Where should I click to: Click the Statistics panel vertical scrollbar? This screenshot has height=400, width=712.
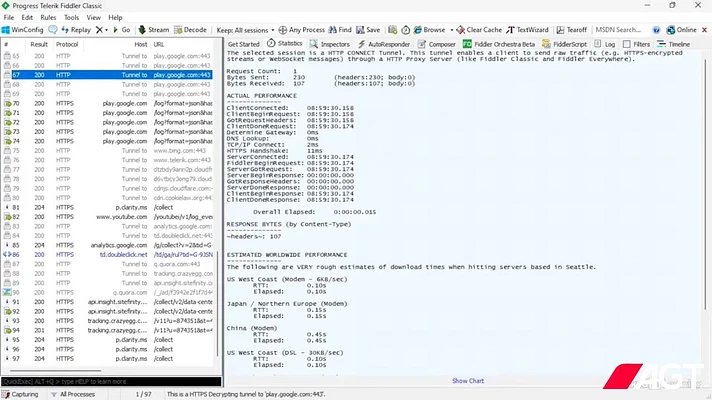[x=706, y=184]
